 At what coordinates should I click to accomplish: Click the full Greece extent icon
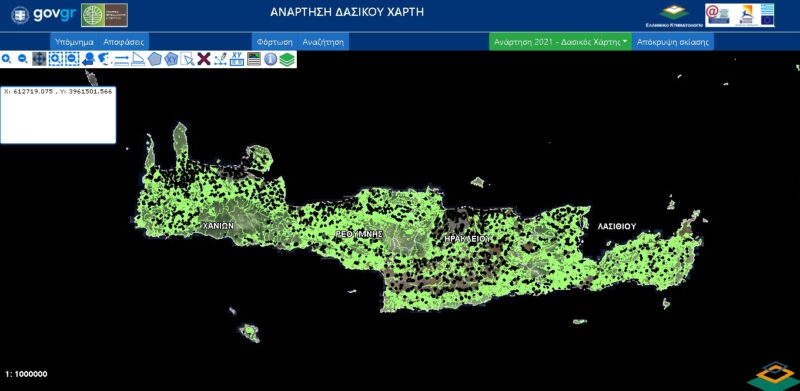[x=104, y=59]
